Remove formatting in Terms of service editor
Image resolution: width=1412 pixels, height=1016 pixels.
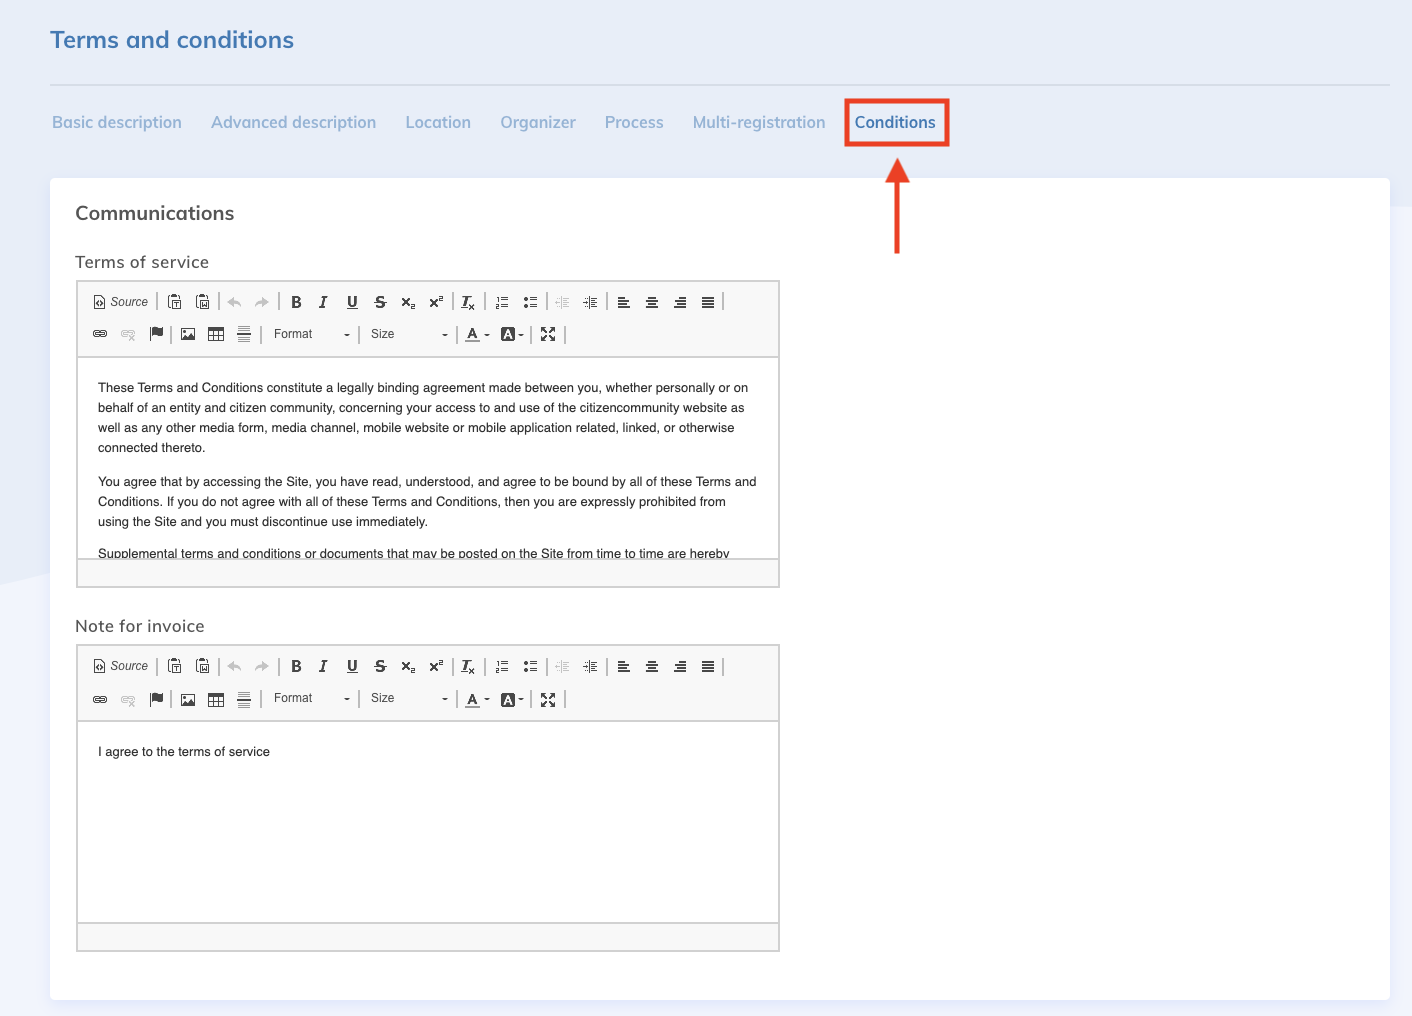pos(468,302)
